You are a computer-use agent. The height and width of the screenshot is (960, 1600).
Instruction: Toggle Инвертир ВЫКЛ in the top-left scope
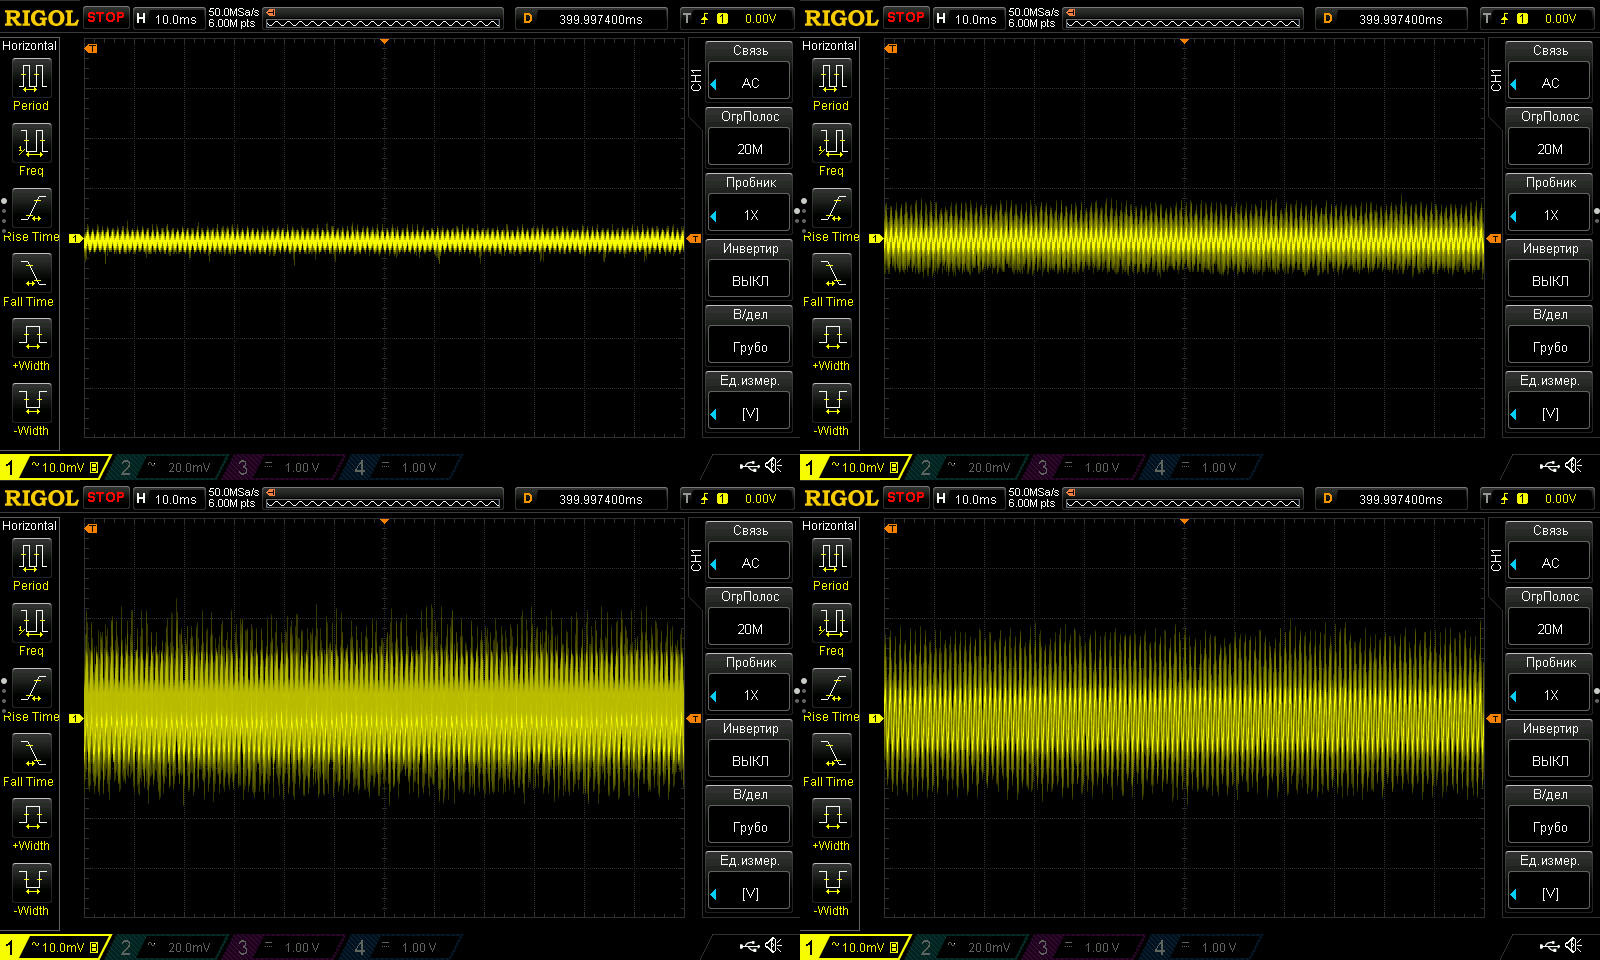750,280
